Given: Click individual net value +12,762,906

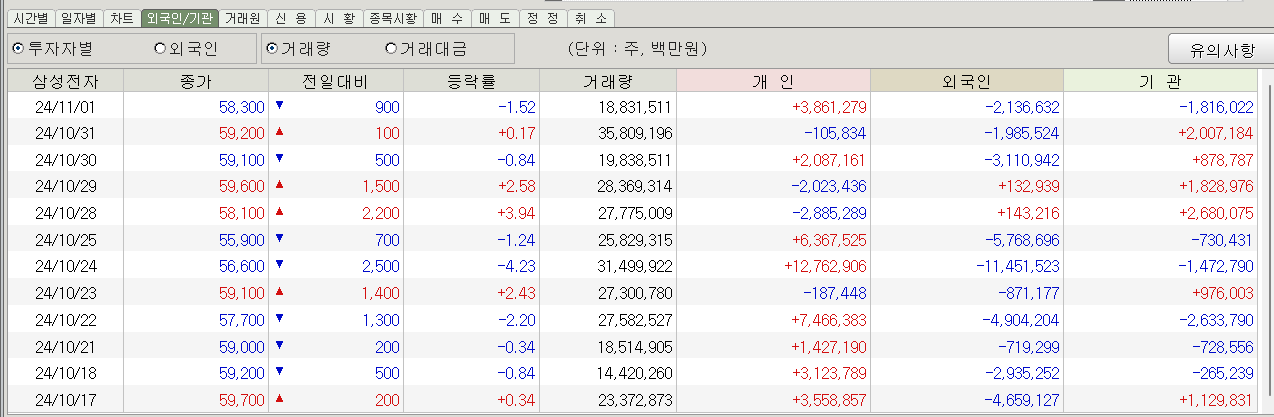Looking at the screenshot, I should 824,266.
